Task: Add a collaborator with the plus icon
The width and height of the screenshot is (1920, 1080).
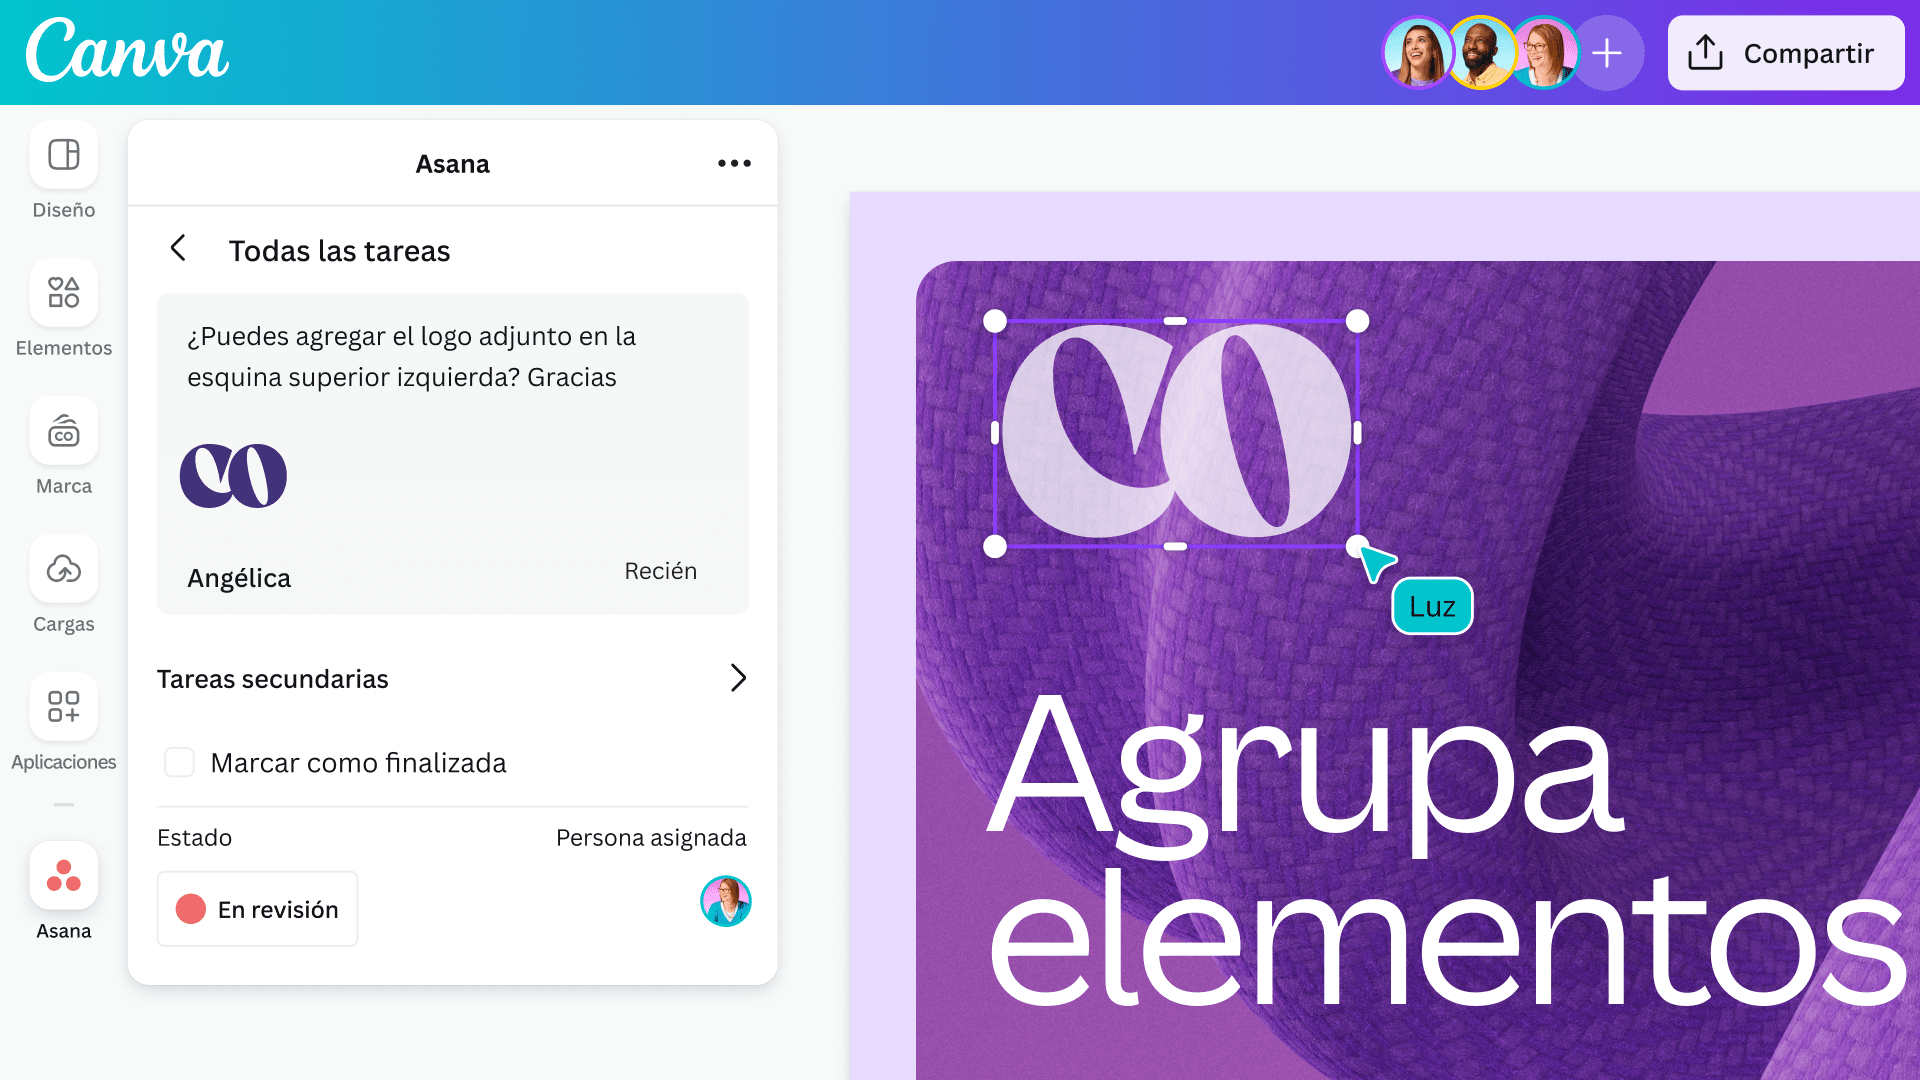Action: click(1608, 52)
